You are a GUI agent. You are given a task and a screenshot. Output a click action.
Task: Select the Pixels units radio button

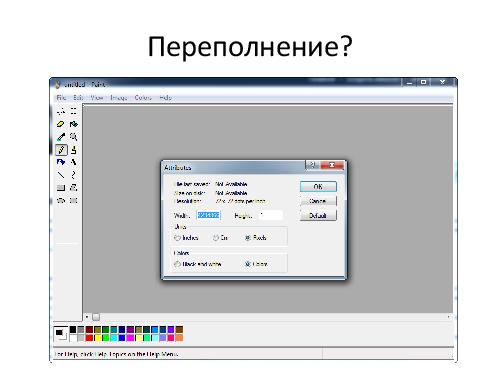coord(248,238)
